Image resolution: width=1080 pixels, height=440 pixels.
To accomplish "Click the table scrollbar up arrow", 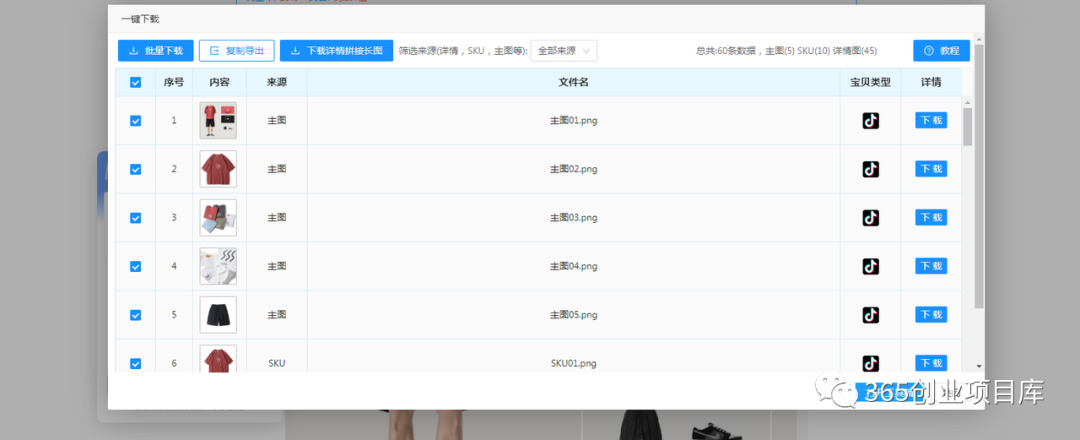I will click(968, 103).
